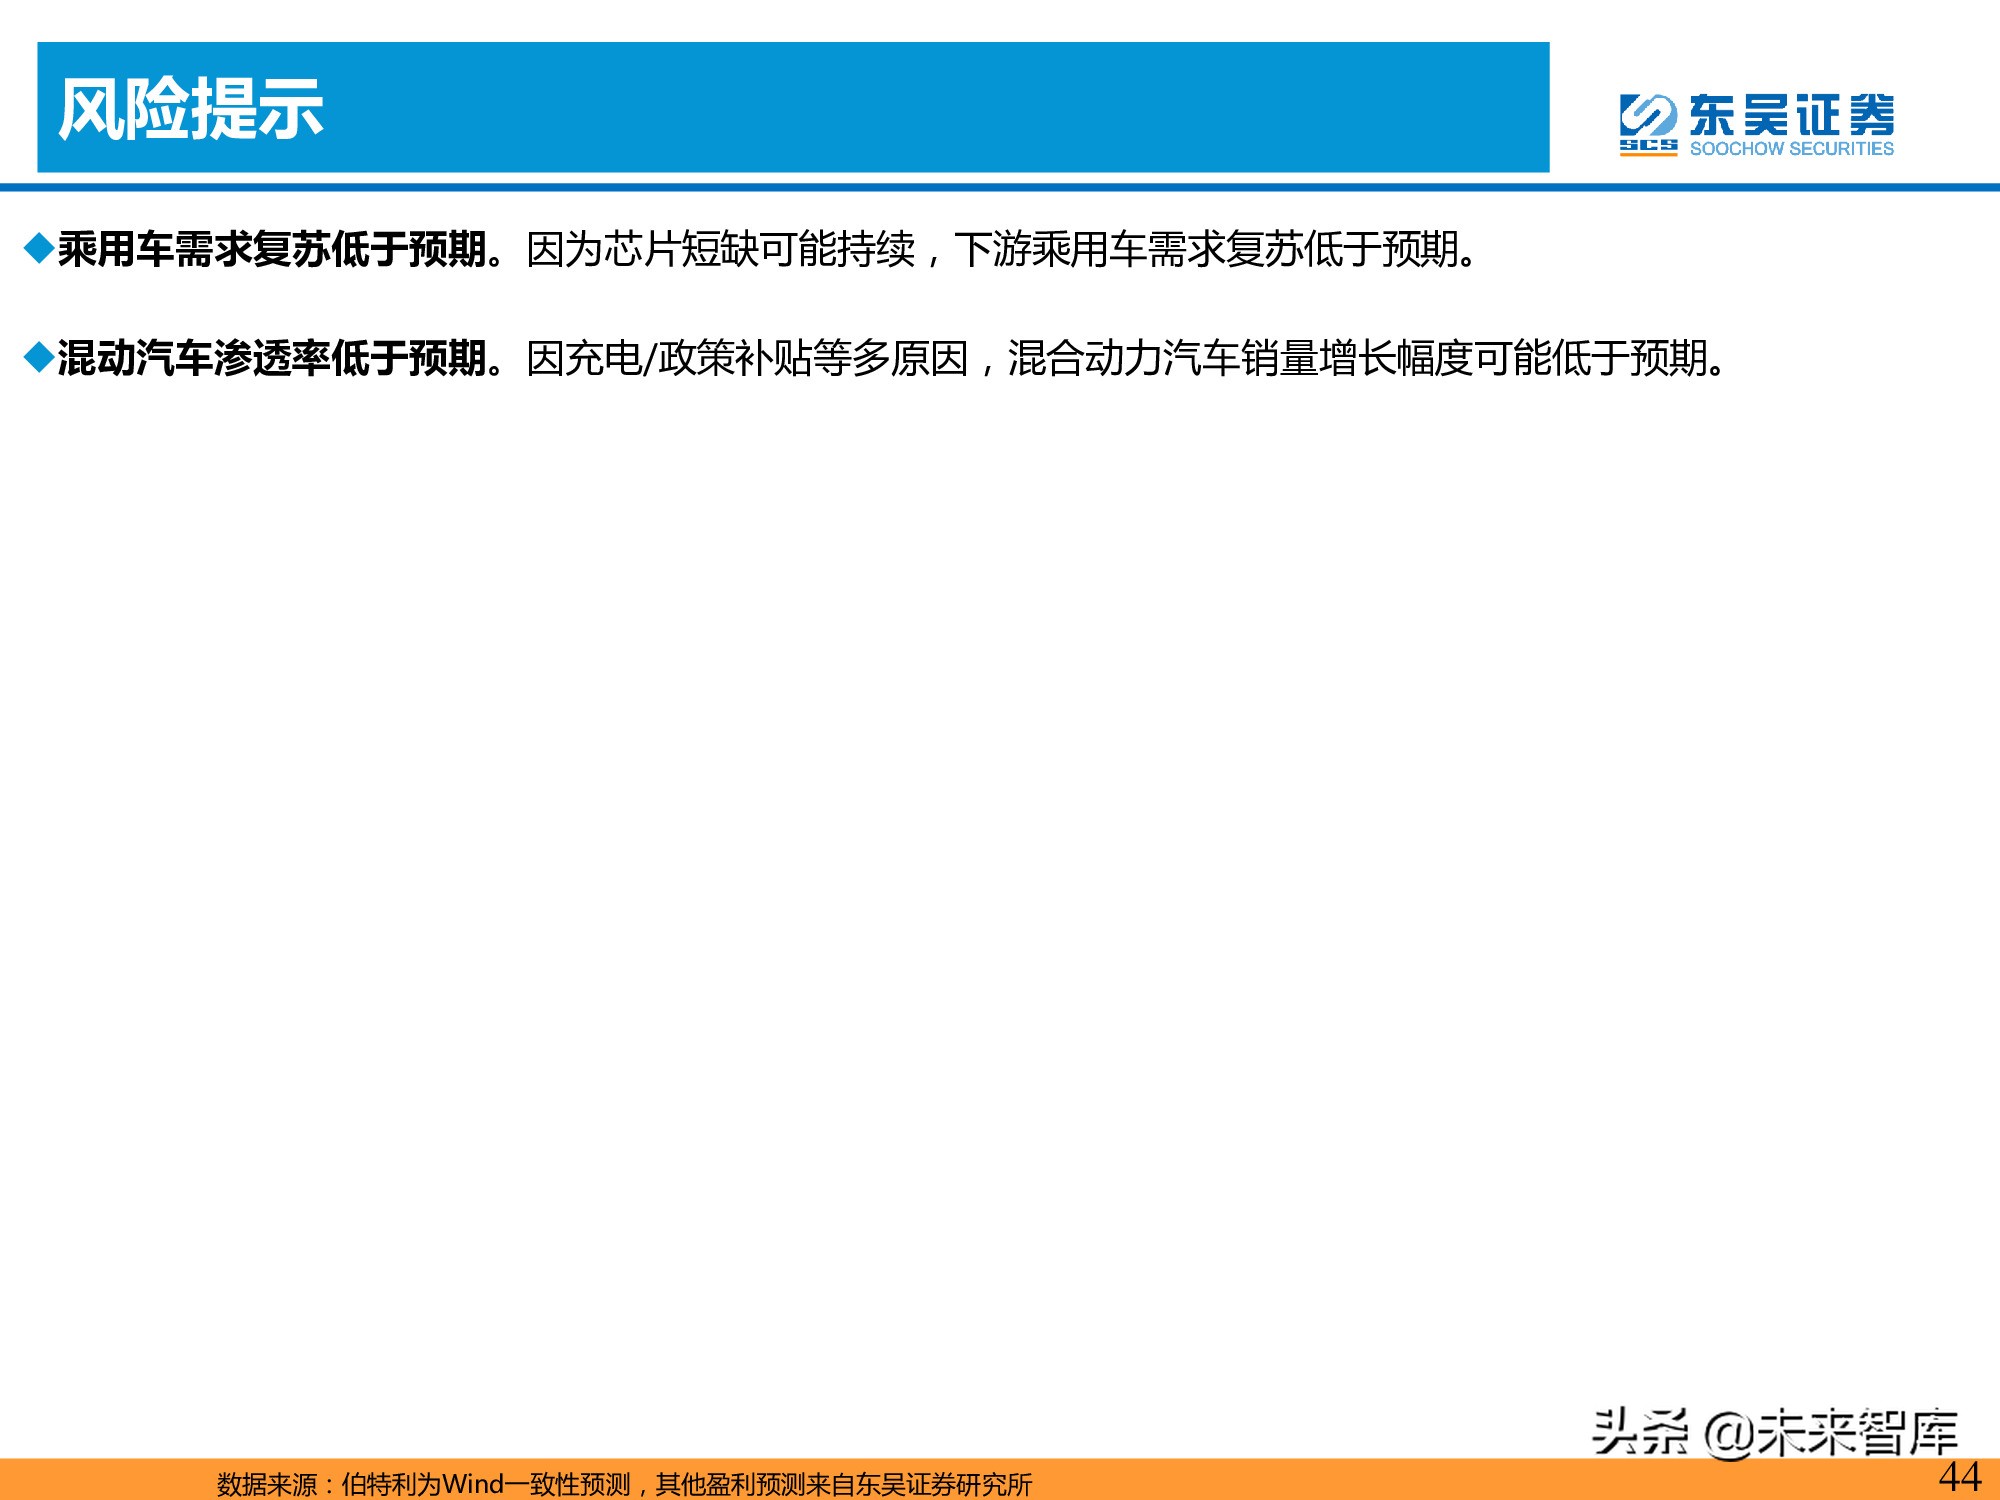The image size is (2000, 1500).
Task: Click the blue title banner background
Action: point(900,107)
